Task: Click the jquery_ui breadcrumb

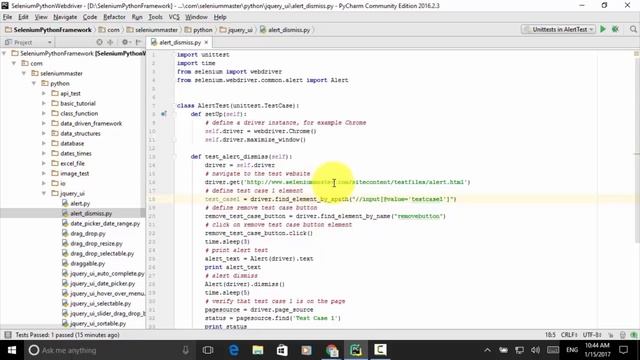Action: [x=237, y=30]
